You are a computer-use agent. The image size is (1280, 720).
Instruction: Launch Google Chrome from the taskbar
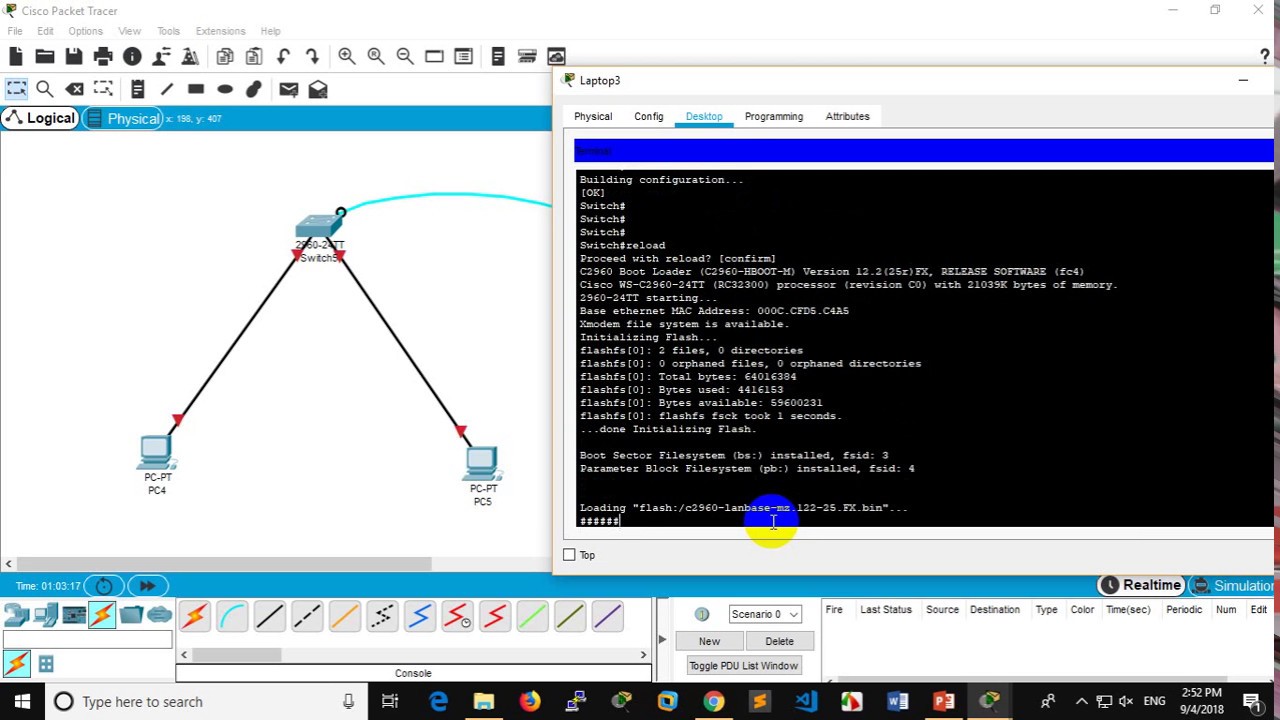click(713, 702)
